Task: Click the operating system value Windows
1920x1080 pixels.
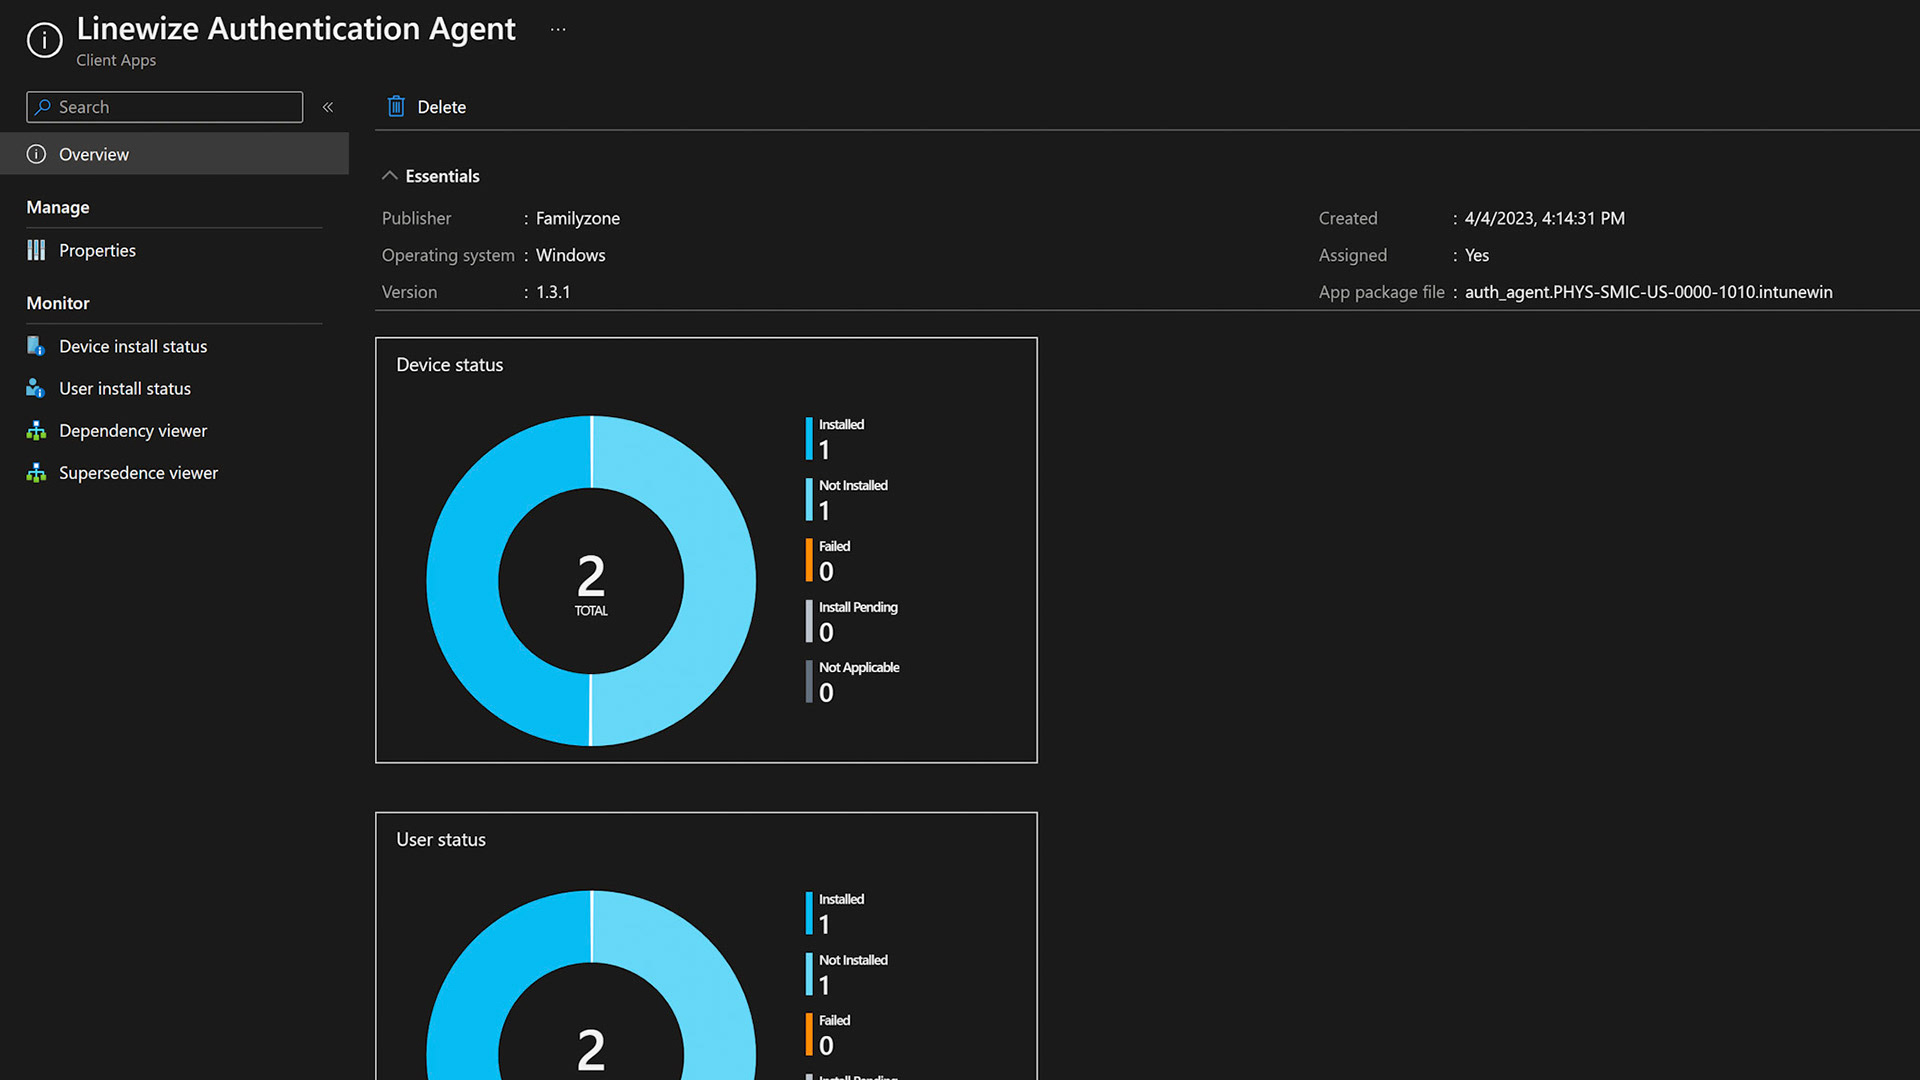Action: pos(570,255)
